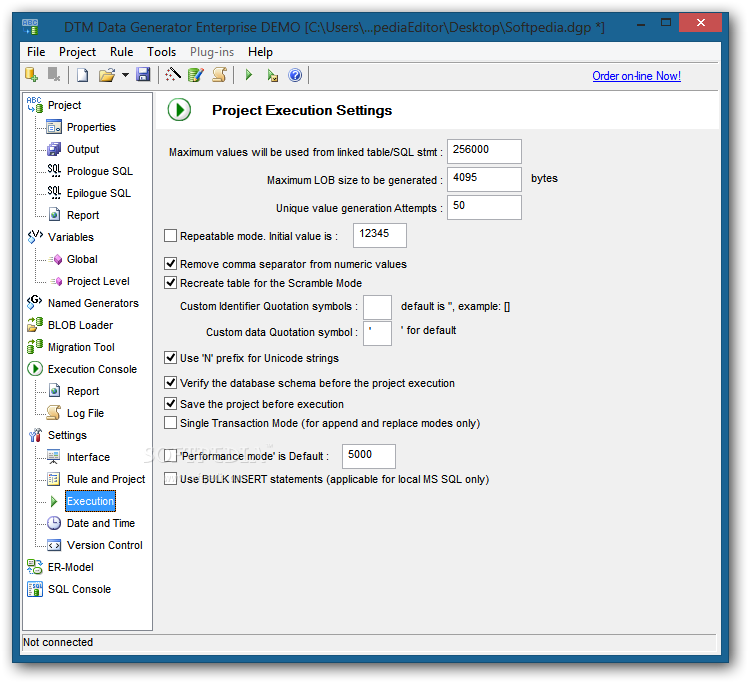Select Project node in the tree
Viewport: 749px width, 683px height.
point(64,105)
